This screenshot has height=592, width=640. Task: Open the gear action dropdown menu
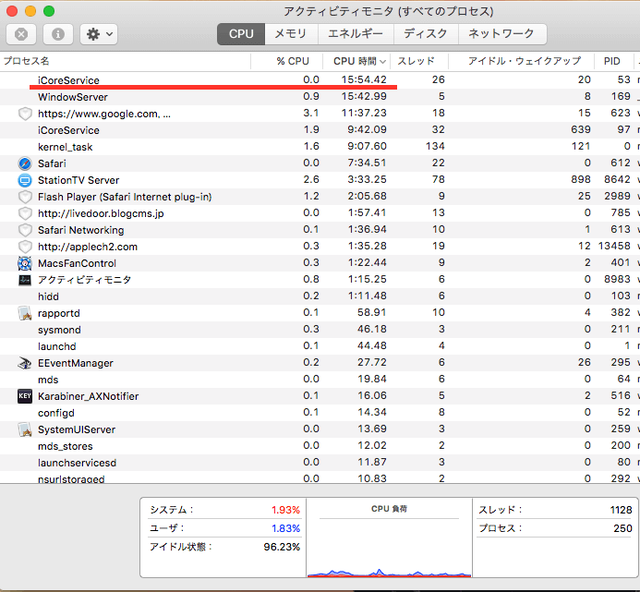click(x=99, y=34)
